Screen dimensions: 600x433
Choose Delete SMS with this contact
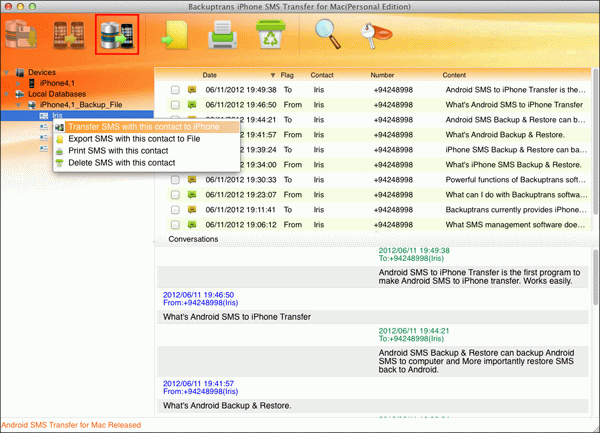146,163
